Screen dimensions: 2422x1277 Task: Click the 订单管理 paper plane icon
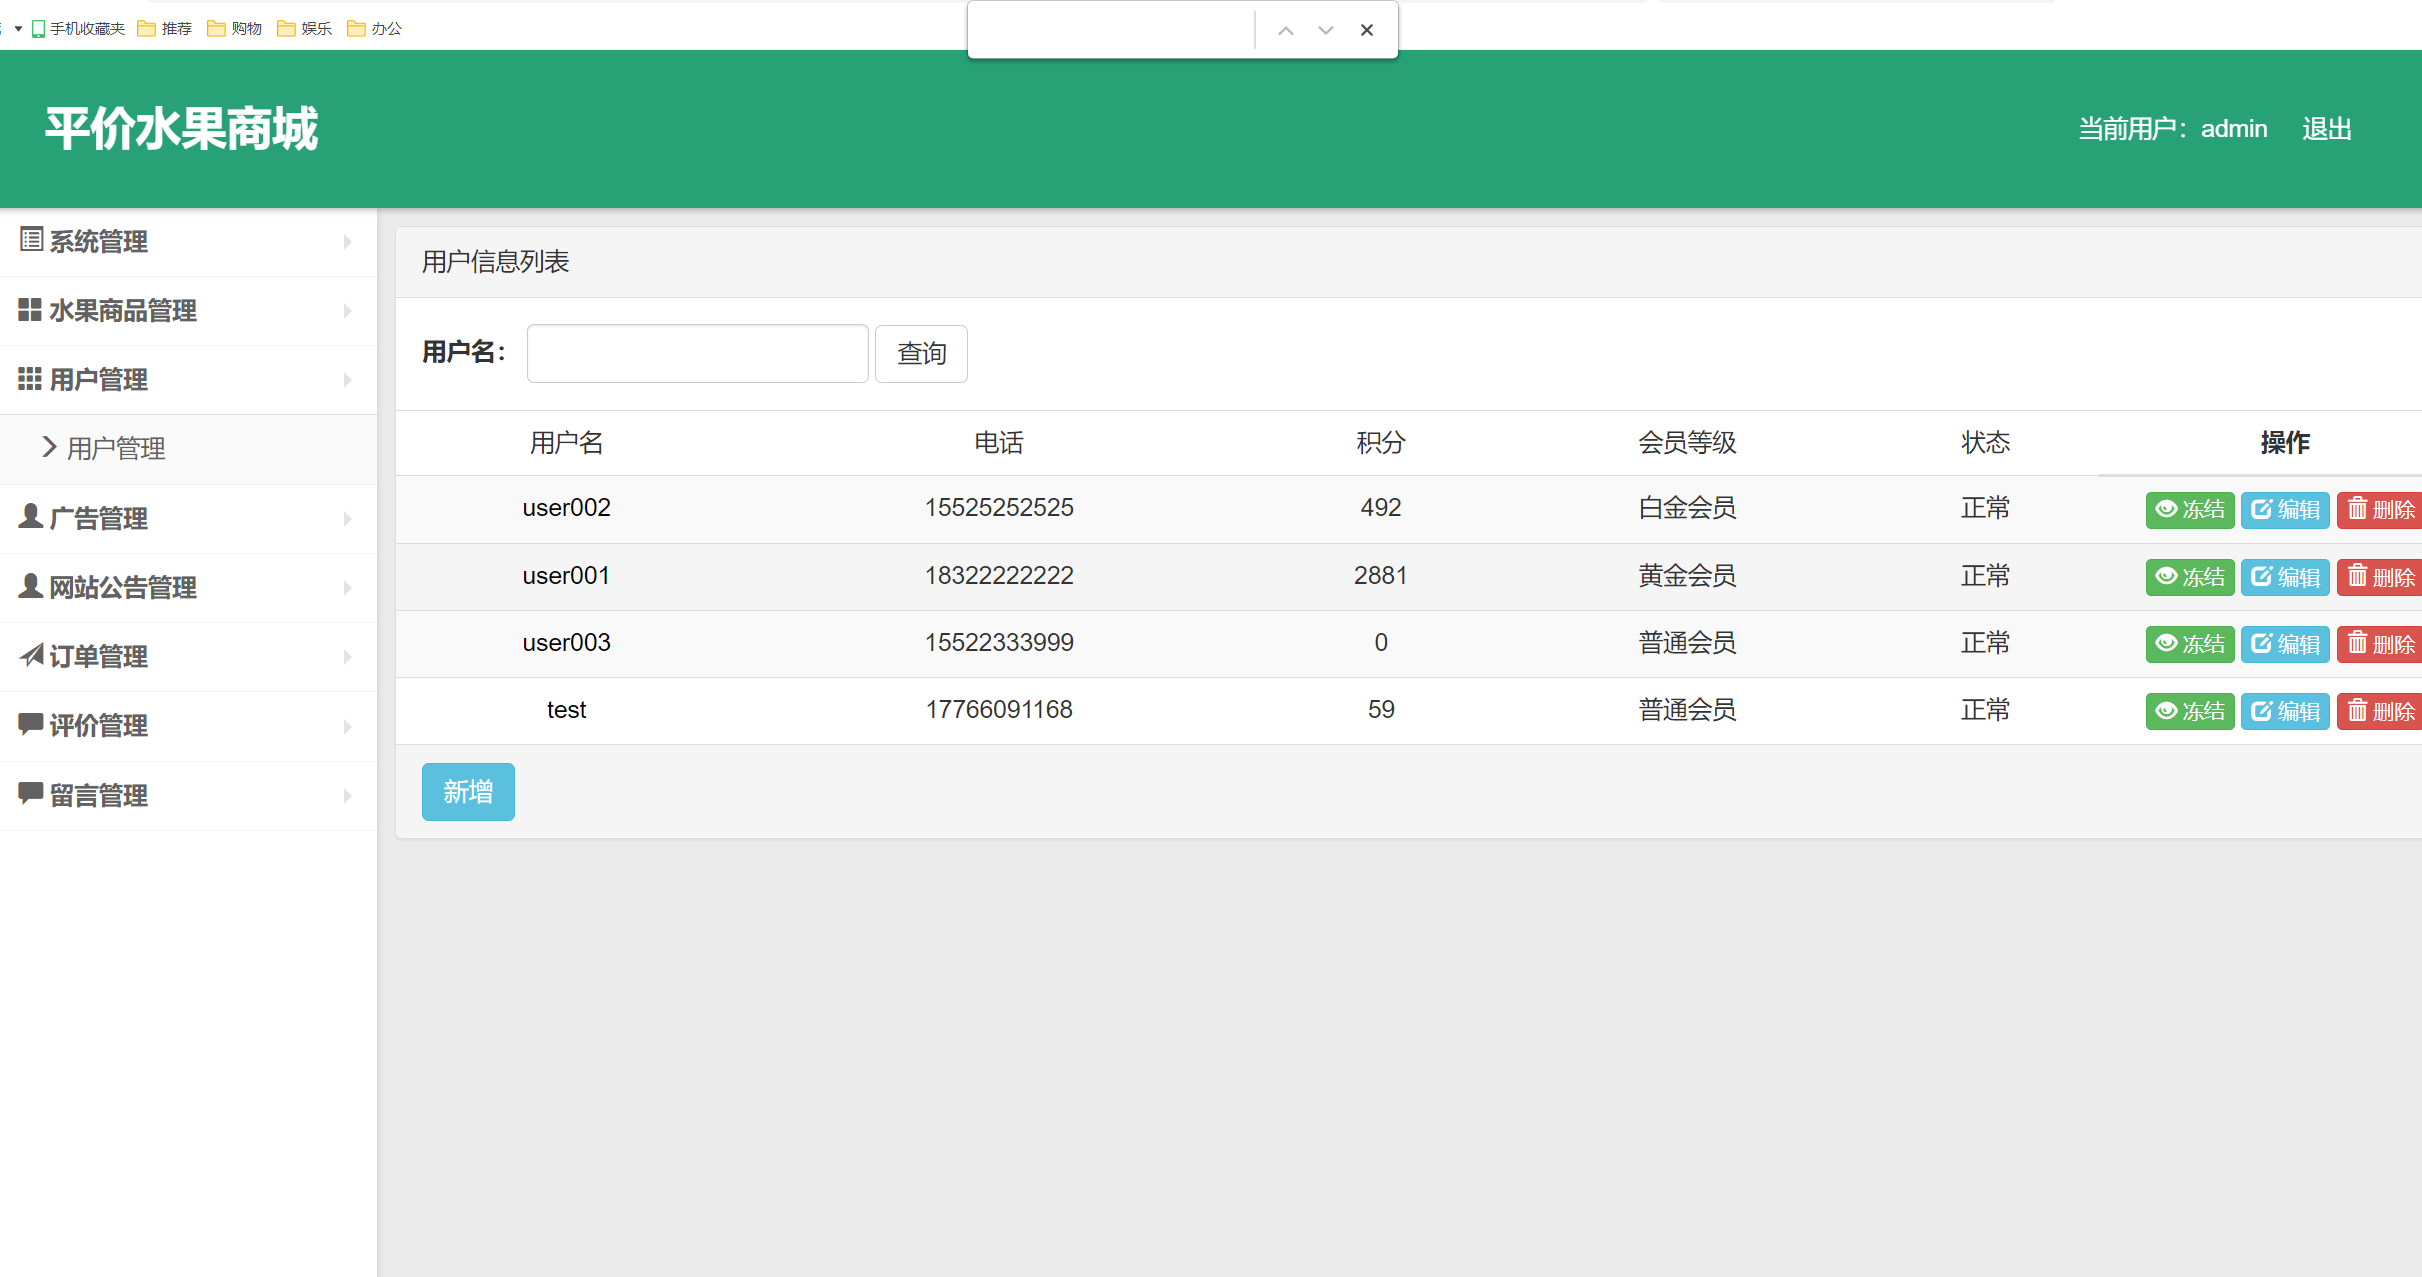pyautogui.click(x=31, y=655)
